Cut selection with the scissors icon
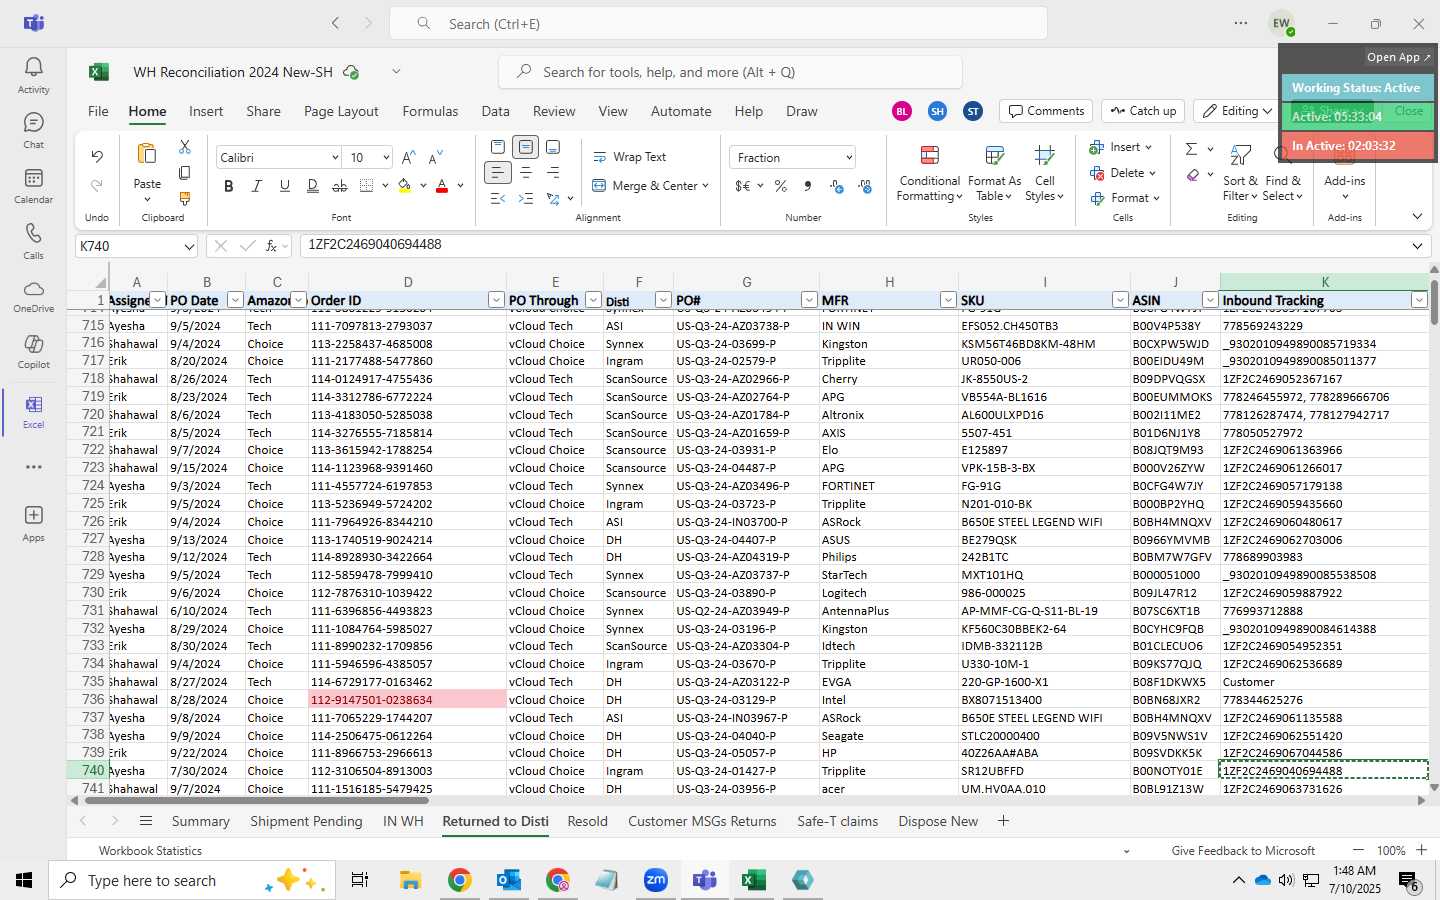 pos(185,147)
